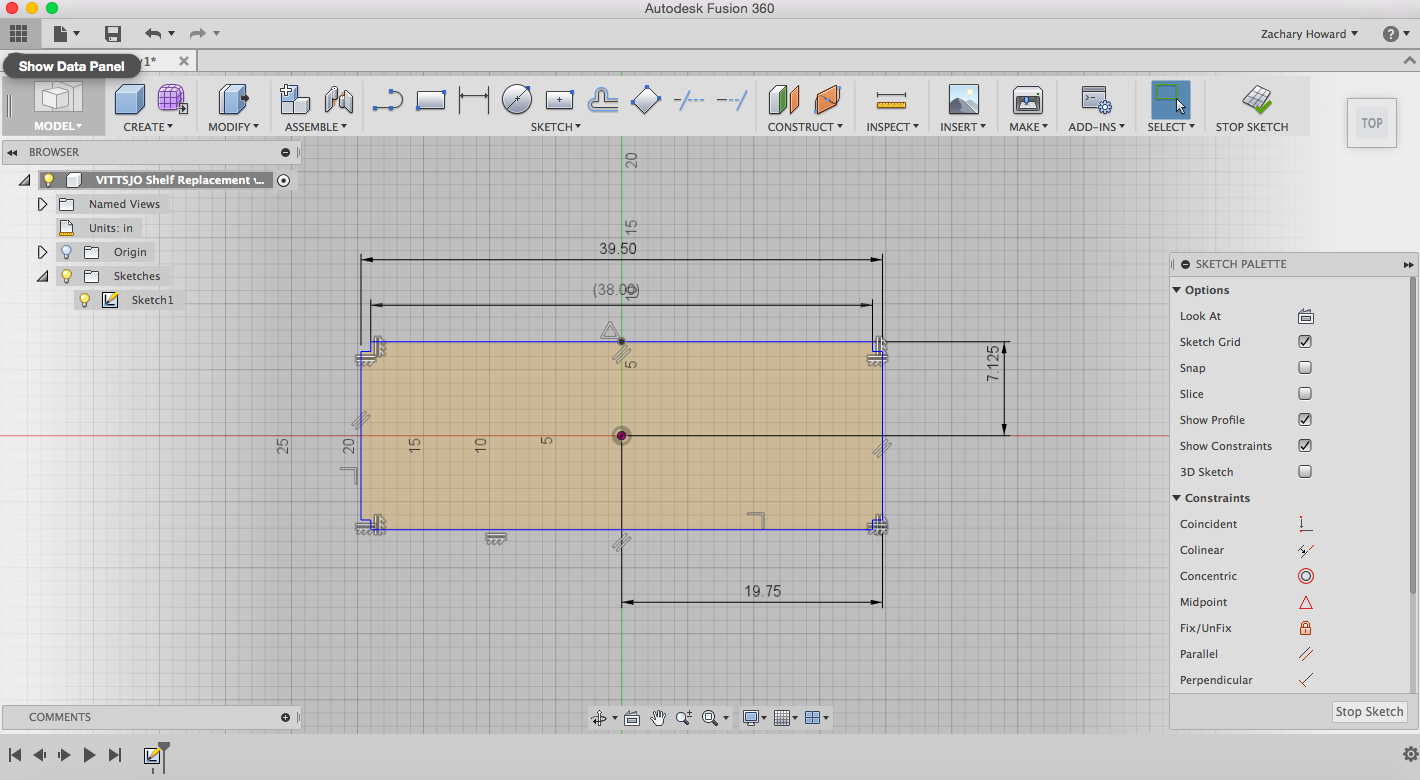Open the INSPECT menu
This screenshot has height=780, width=1420.
(x=891, y=126)
